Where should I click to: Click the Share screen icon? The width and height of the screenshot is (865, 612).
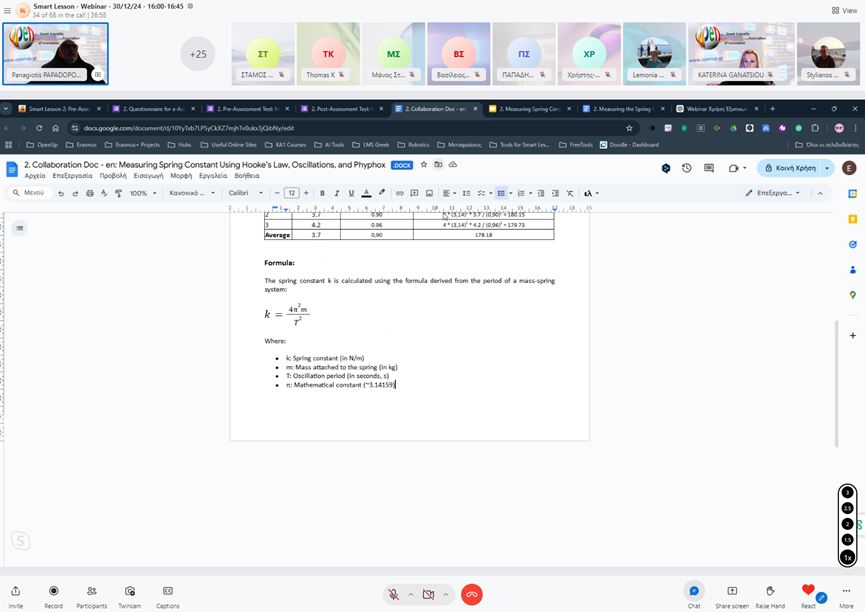[731, 591]
